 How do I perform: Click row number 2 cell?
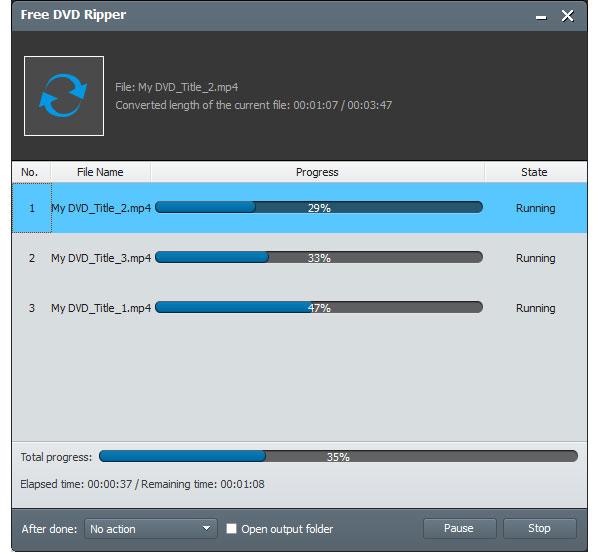32,258
